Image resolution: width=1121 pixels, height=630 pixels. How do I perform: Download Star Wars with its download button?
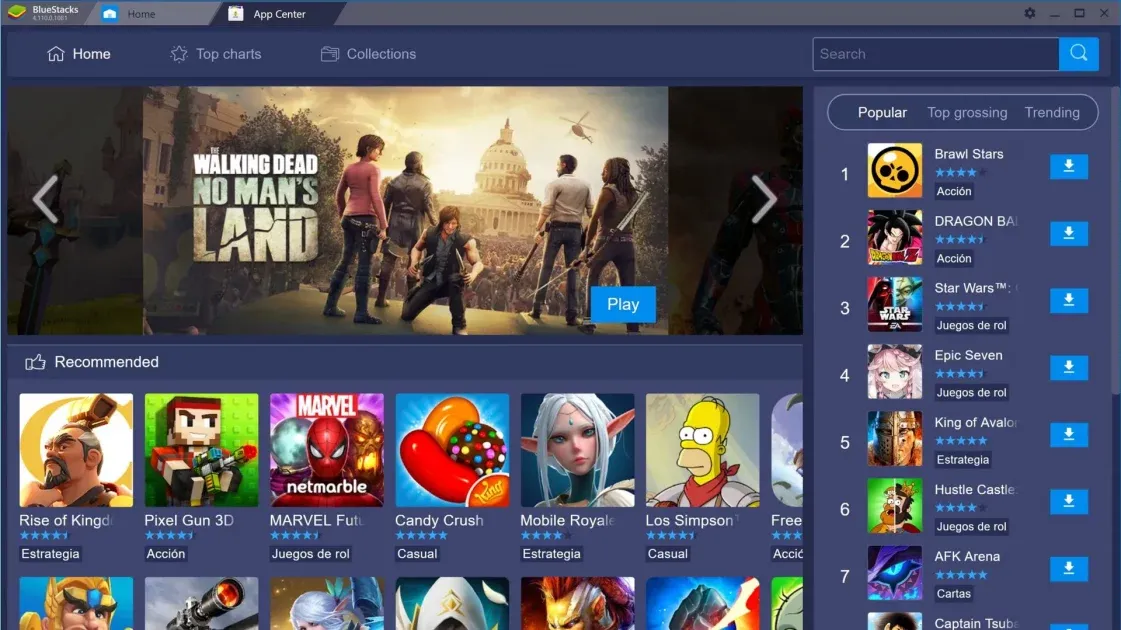click(x=1068, y=300)
